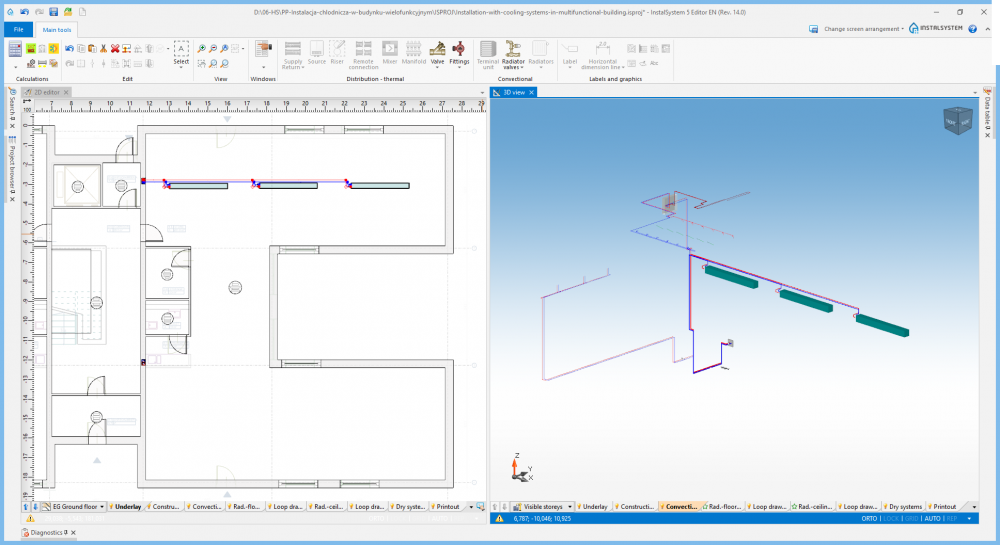
Task: Switch to the 2D editor tab
Action: (x=47, y=92)
